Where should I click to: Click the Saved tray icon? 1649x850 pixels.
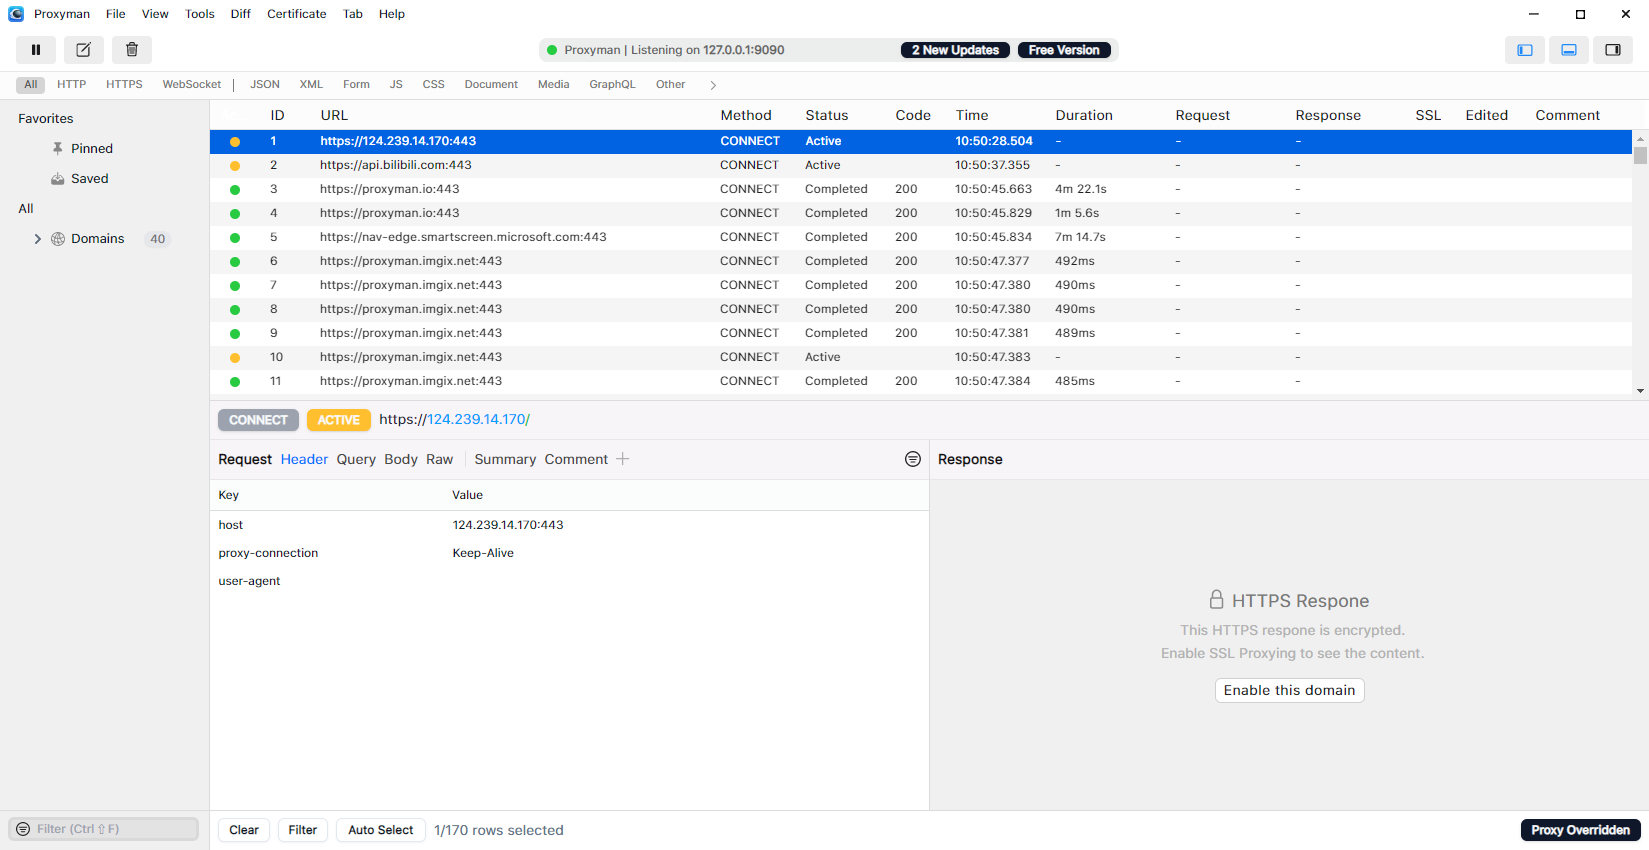point(58,178)
